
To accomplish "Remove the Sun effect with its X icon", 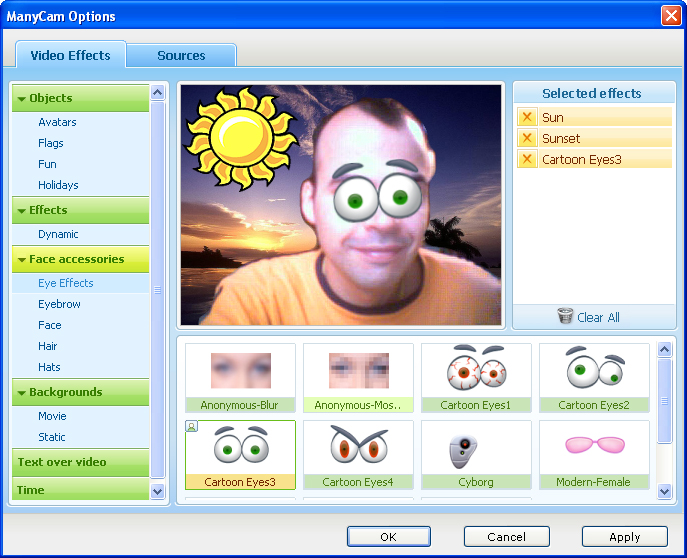I will point(527,117).
